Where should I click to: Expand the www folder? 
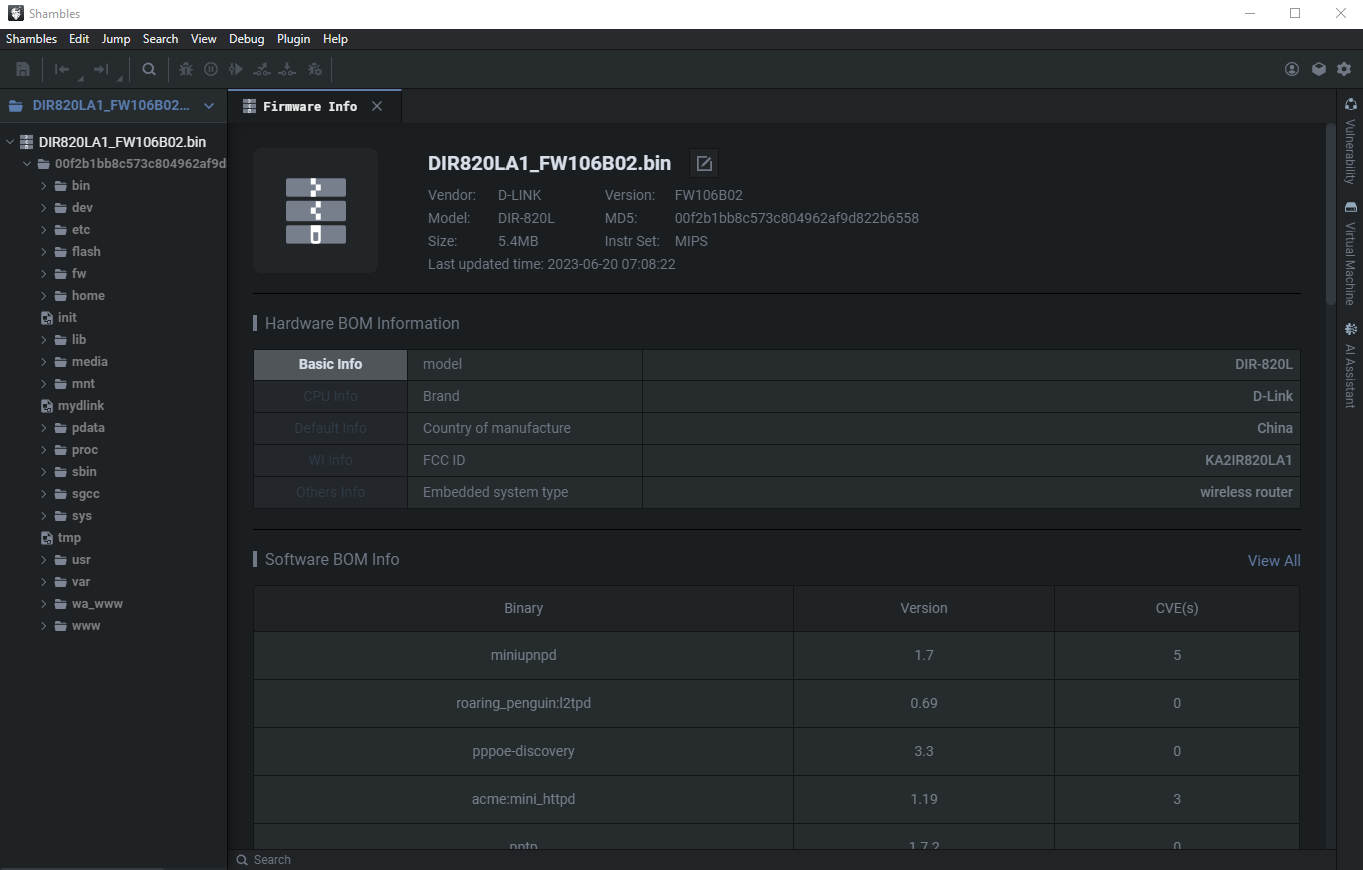[44, 626]
